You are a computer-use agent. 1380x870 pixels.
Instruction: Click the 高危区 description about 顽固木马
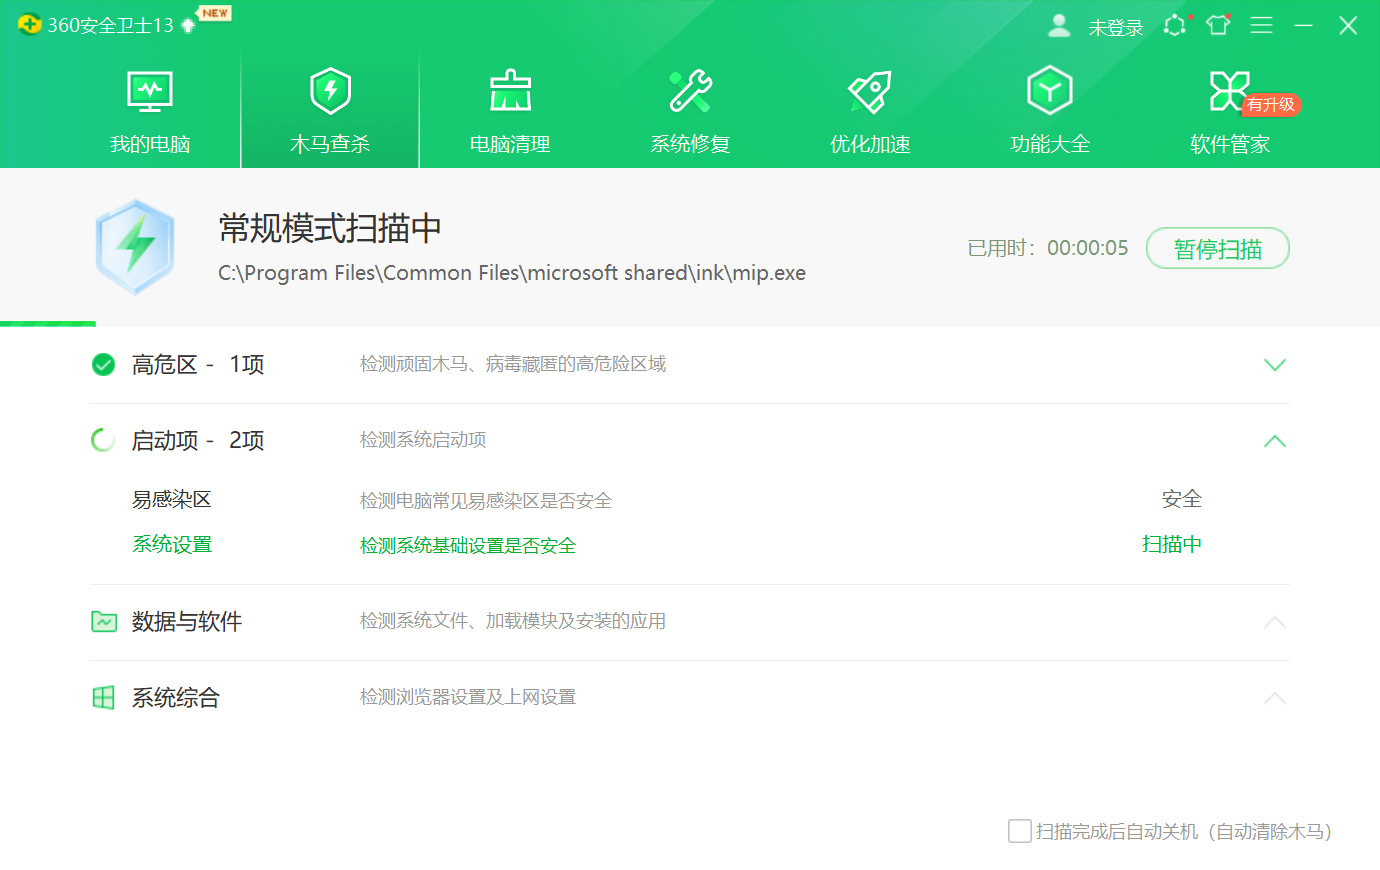(x=513, y=364)
